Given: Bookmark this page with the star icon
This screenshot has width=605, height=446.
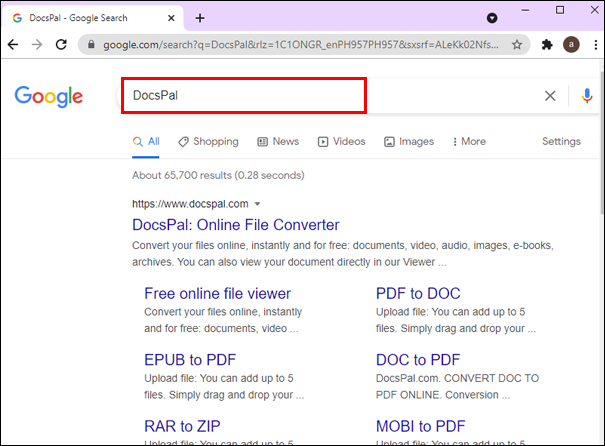Looking at the screenshot, I should [x=517, y=45].
